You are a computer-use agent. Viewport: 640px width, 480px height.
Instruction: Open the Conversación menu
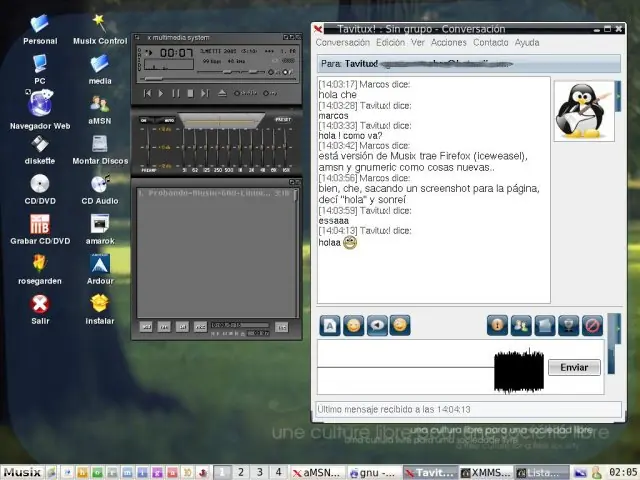pyautogui.click(x=342, y=42)
